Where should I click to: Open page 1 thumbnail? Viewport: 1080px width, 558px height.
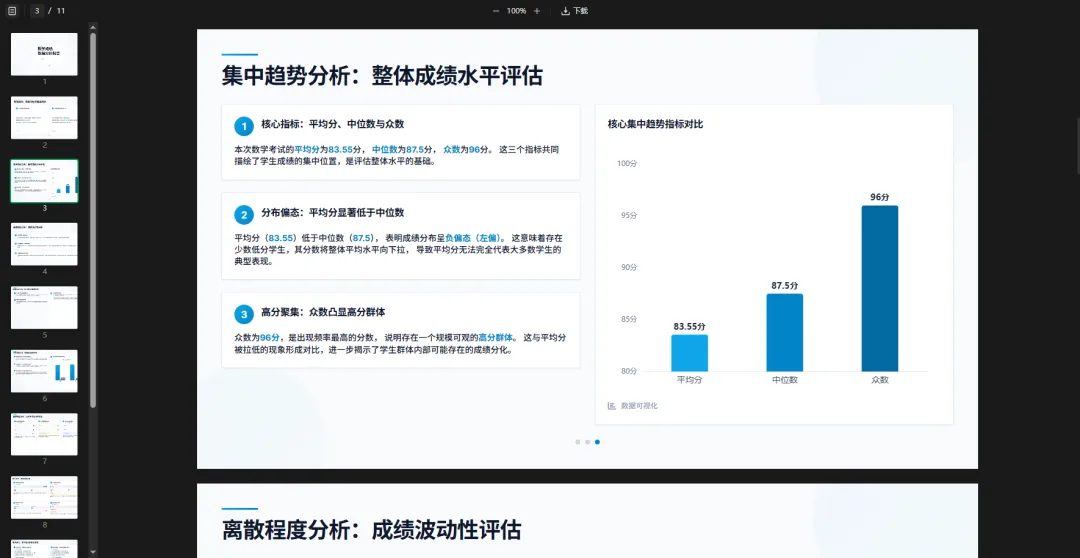[x=44, y=54]
